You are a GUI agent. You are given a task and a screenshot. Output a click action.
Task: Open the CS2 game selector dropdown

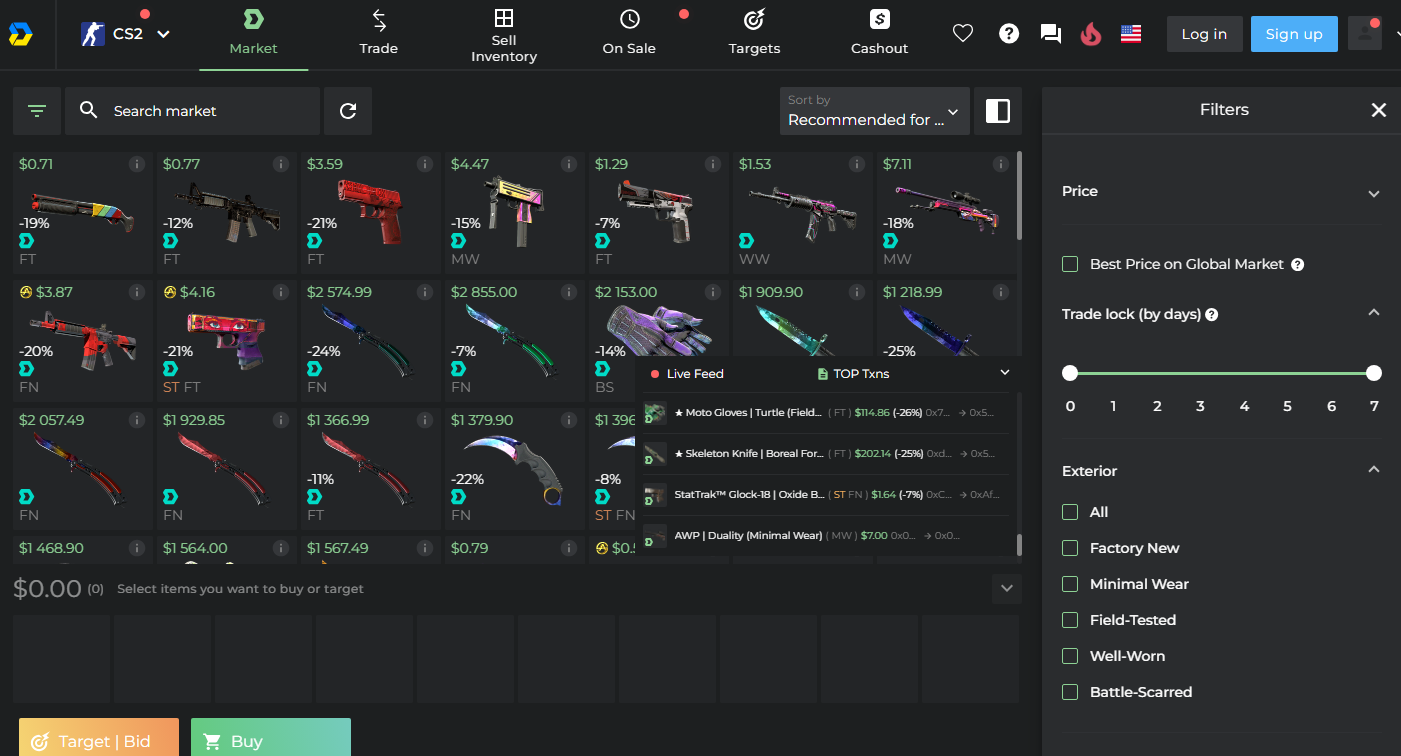[126, 34]
